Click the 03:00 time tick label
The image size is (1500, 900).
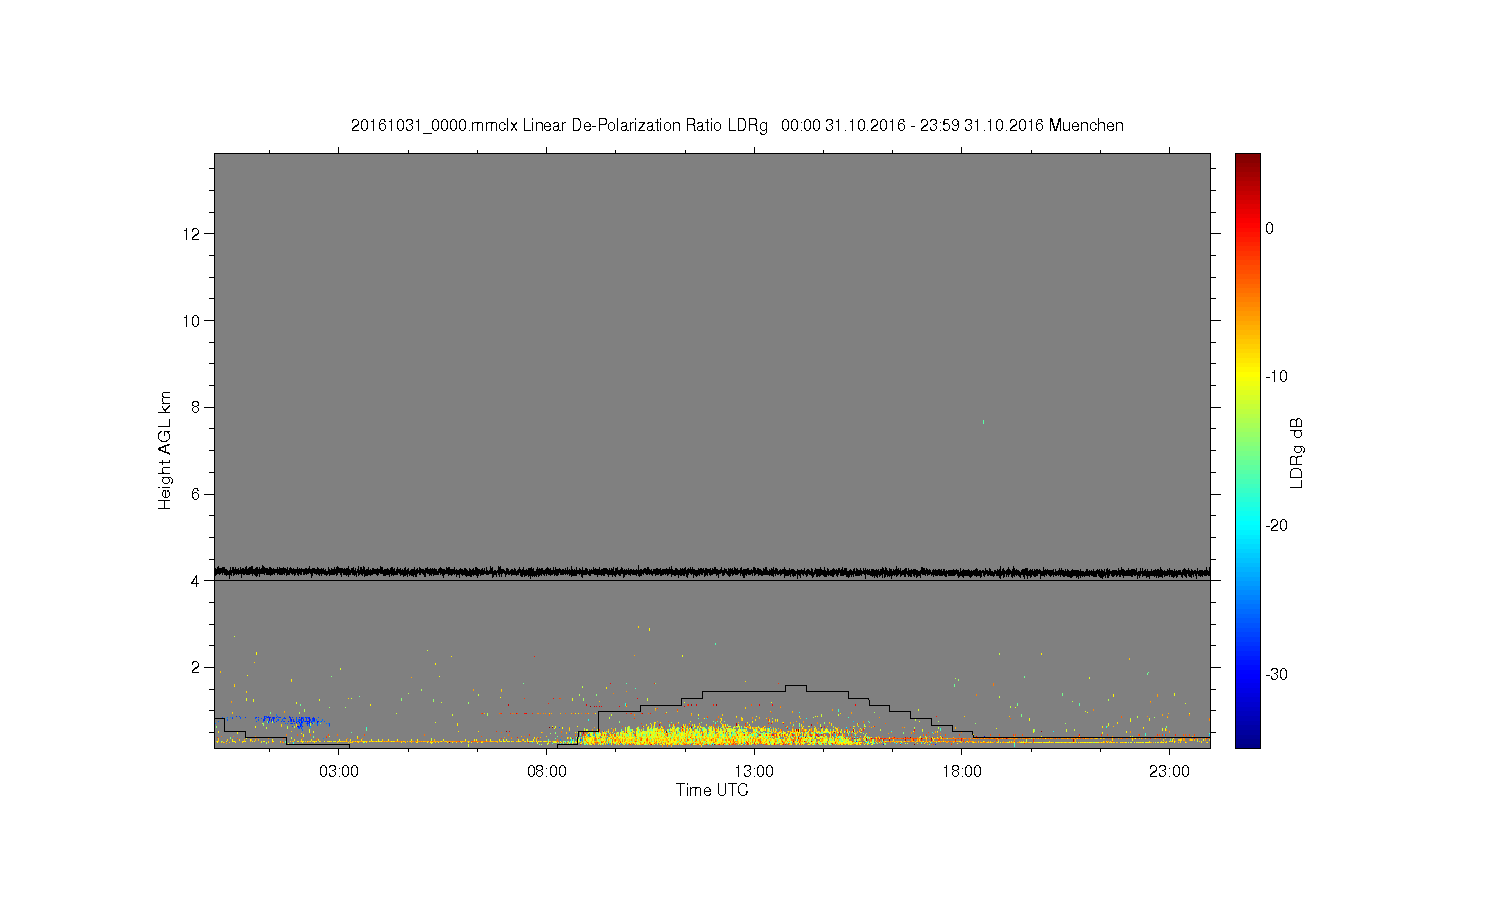(x=339, y=772)
